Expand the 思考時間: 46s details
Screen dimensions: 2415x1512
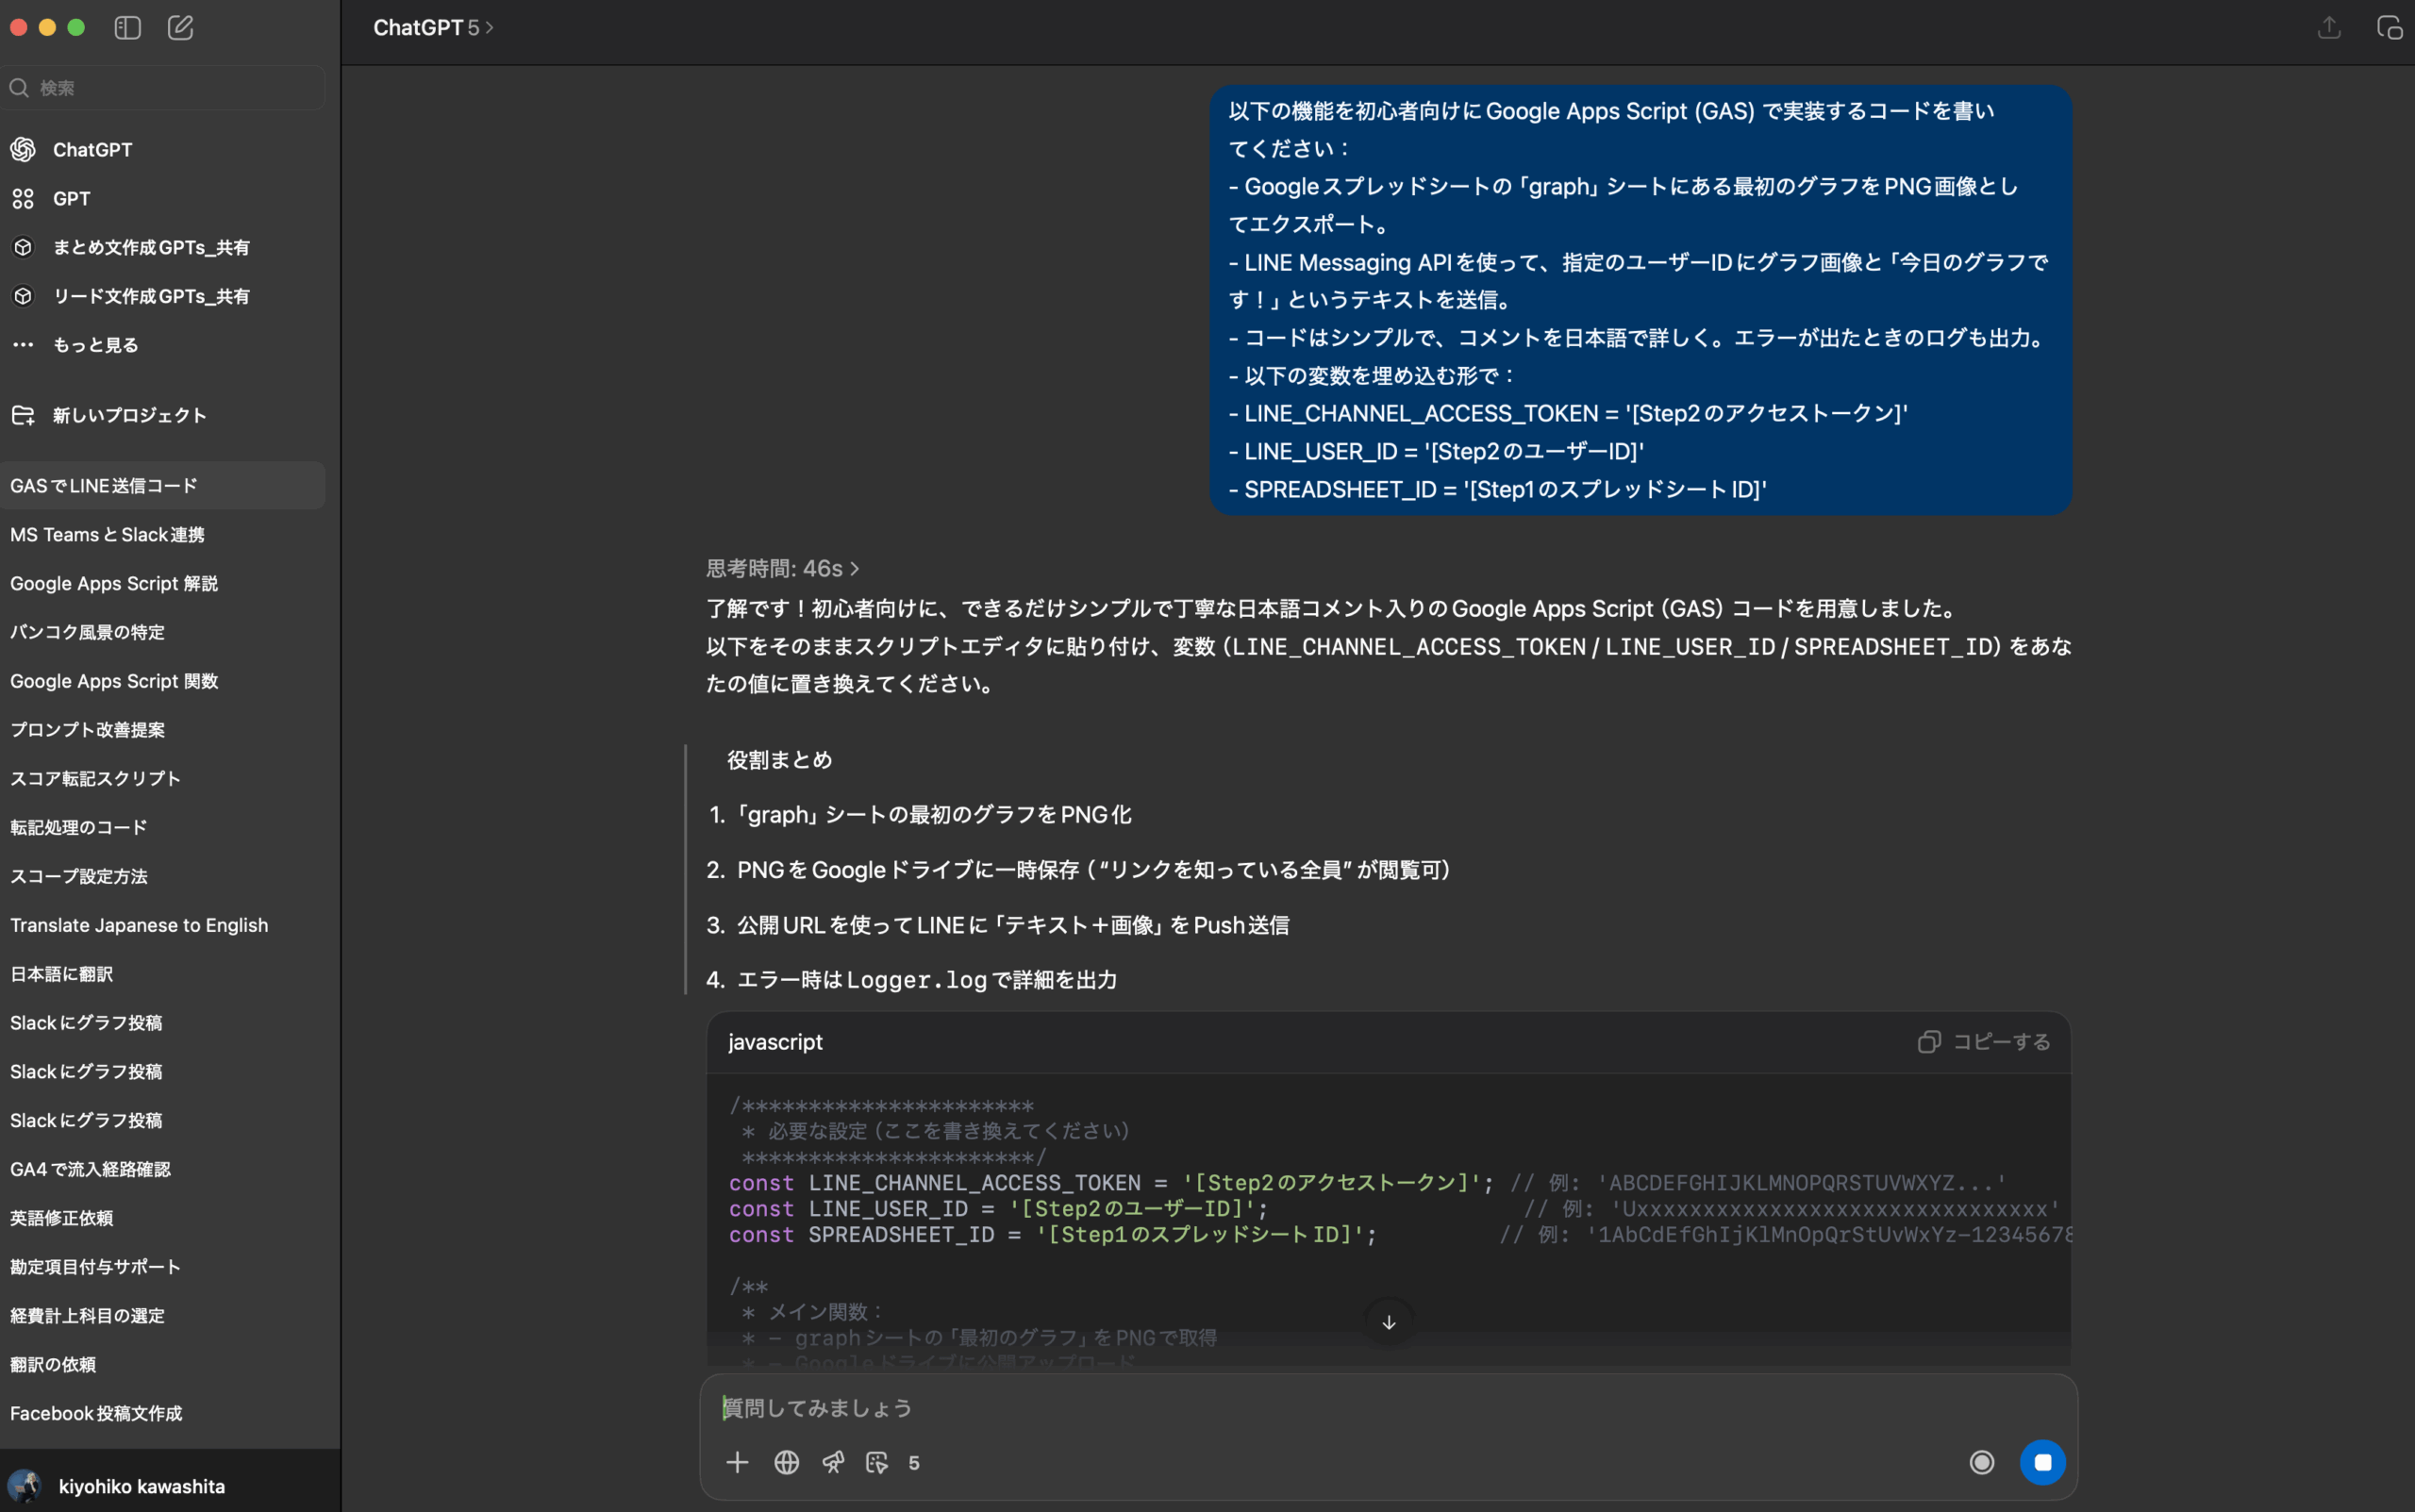pos(782,568)
